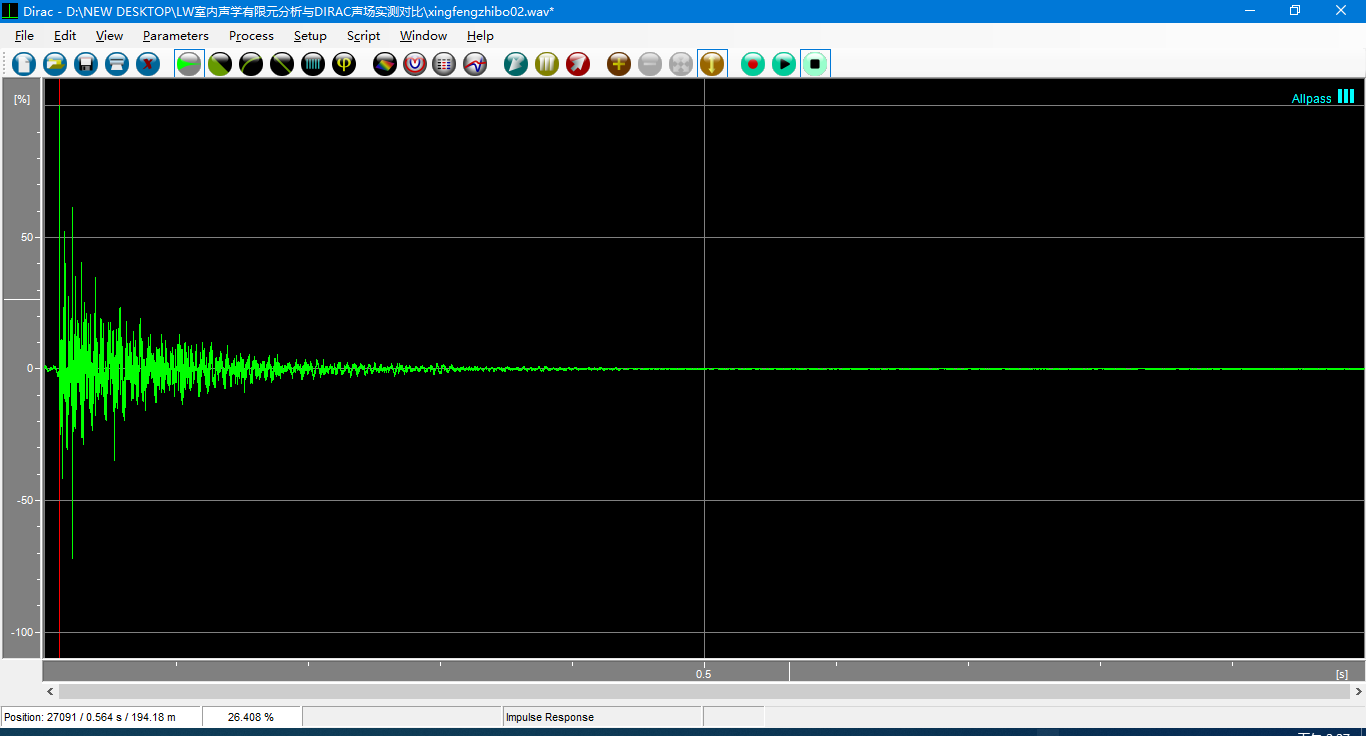
Task: Click the brown plus zoom-in icon
Action: click(619, 64)
